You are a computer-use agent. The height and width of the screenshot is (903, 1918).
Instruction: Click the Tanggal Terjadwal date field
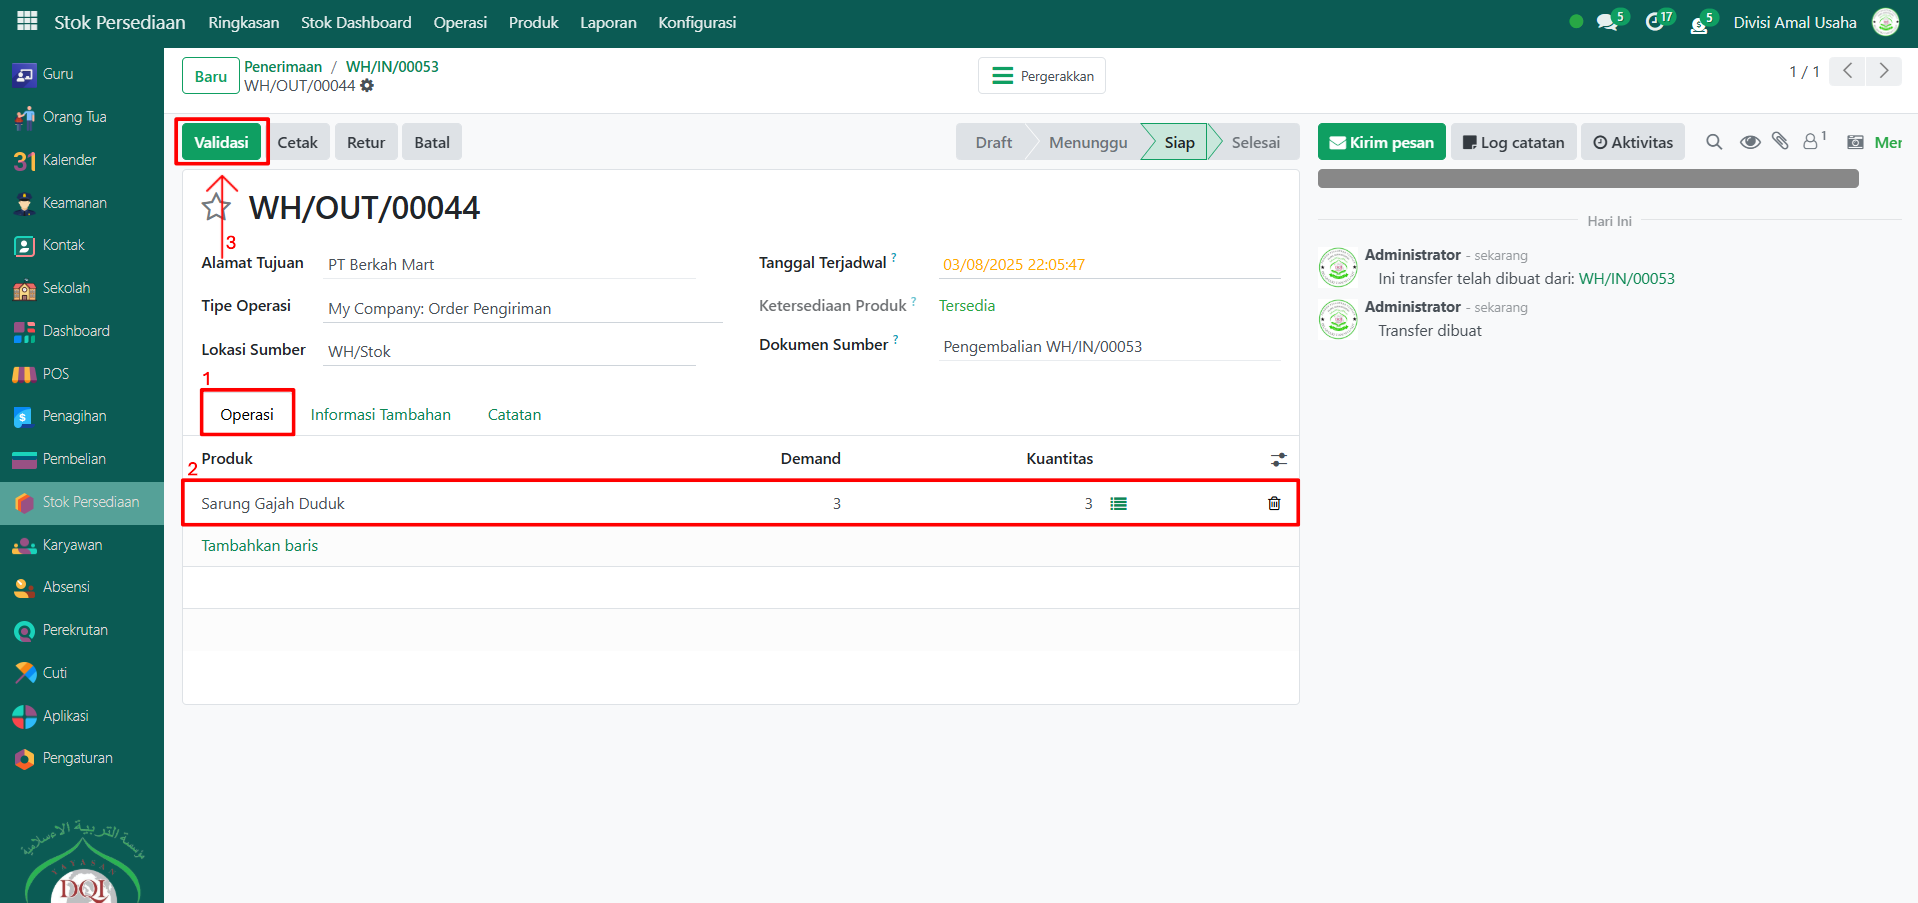point(1013,264)
